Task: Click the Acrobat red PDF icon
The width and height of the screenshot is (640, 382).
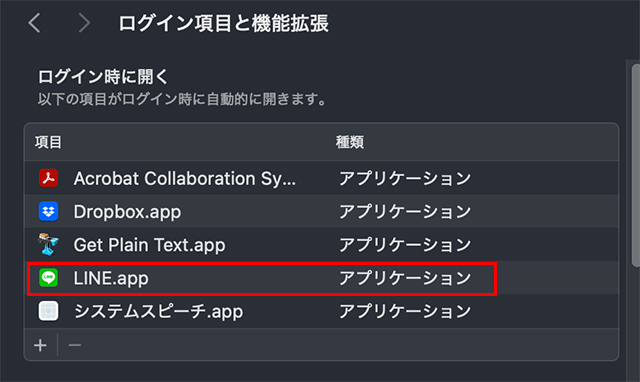Action: [x=48, y=178]
